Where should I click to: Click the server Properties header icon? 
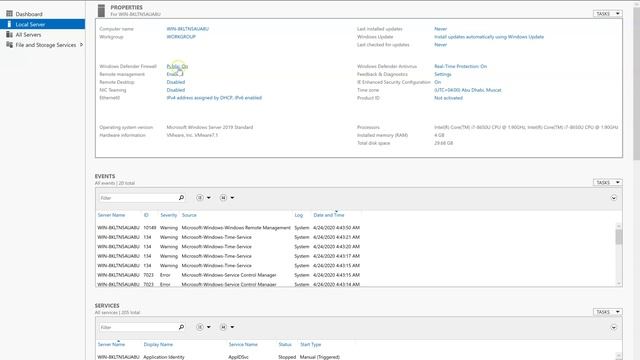point(101,11)
